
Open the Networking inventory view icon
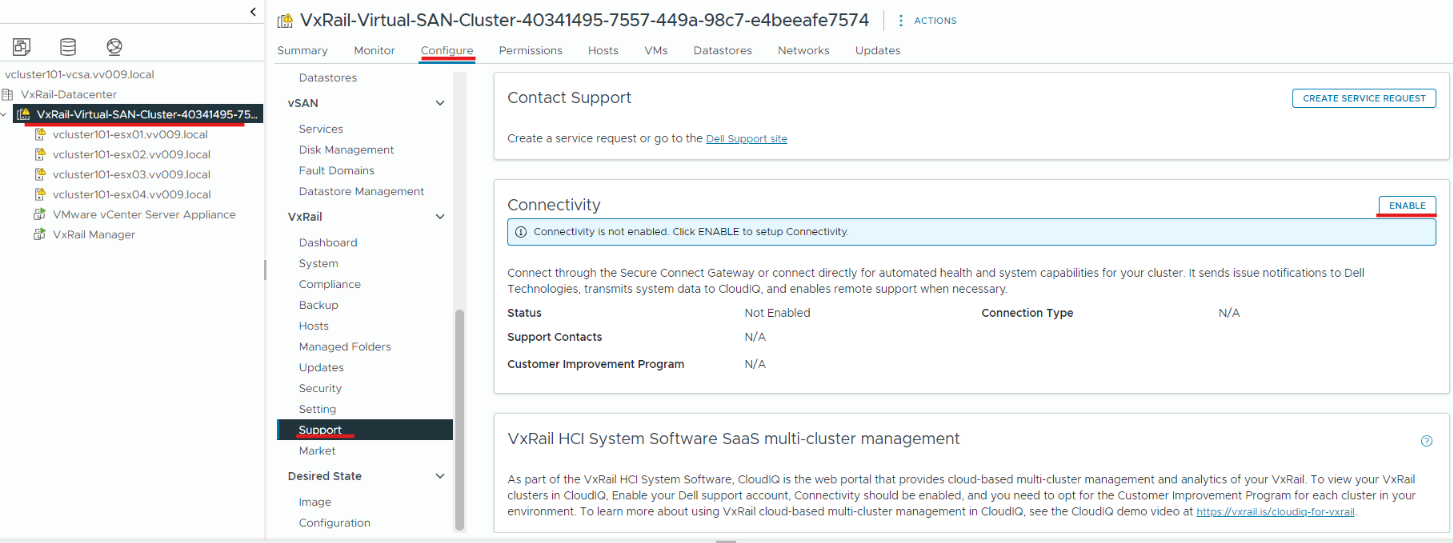[x=114, y=47]
